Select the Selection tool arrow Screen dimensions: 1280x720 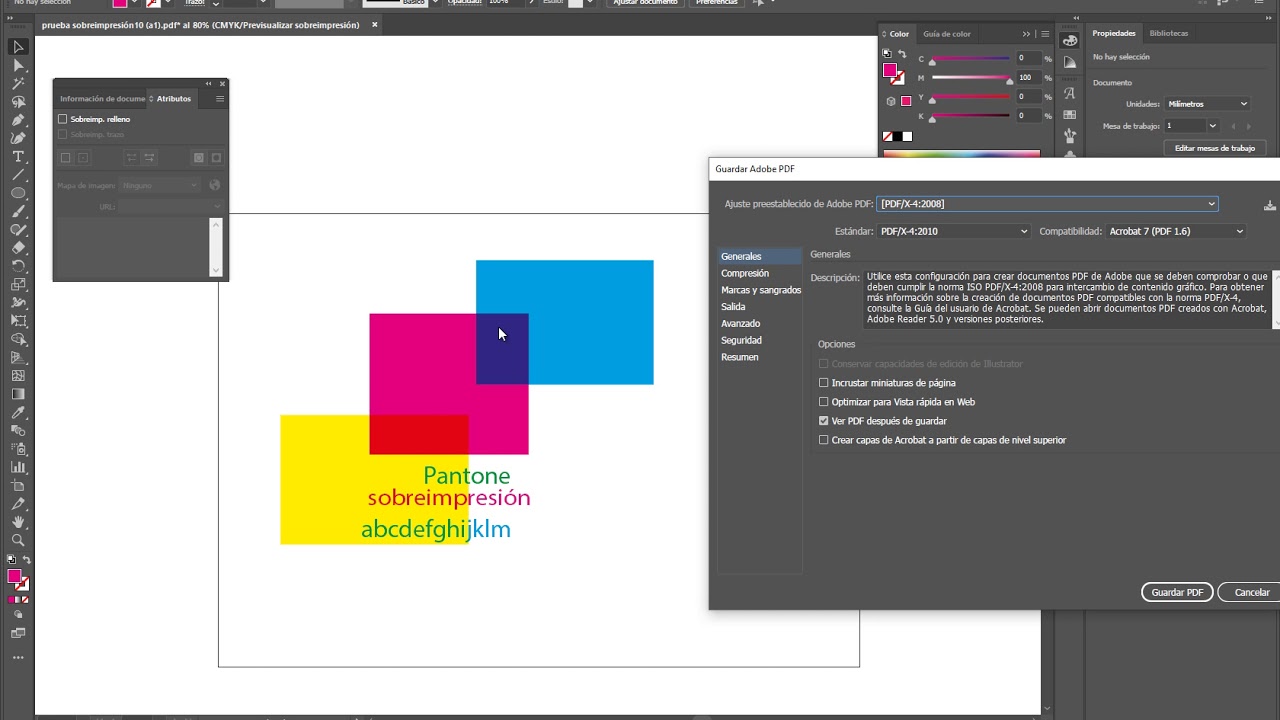point(18,47)
